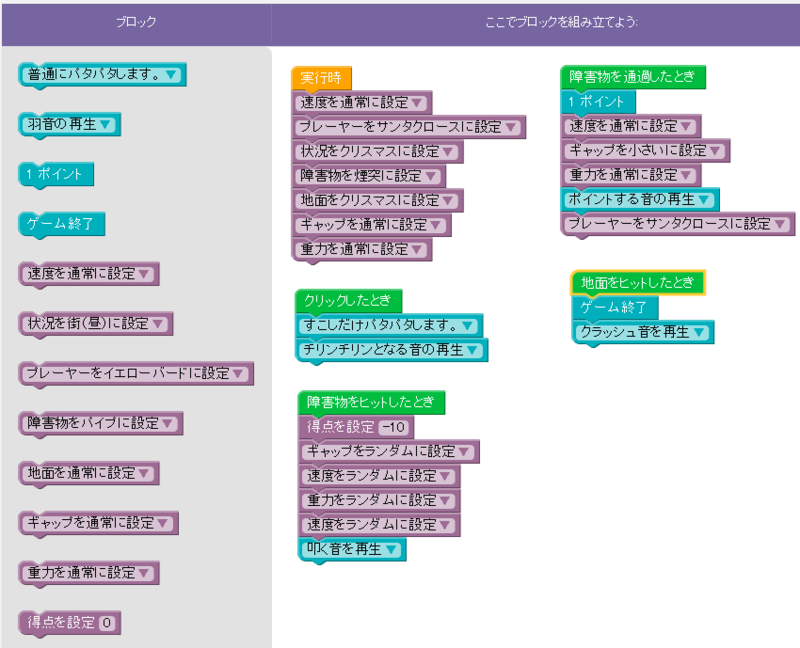Screen dimensions: 800x648
Task: Click the 0 field in toolbox 得点を設定
Action: [107, 623]
